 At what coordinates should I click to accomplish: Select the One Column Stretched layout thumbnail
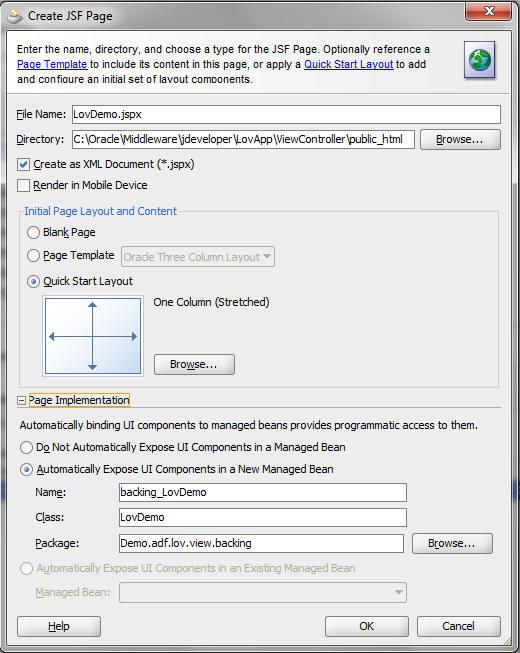pos(93,336)
